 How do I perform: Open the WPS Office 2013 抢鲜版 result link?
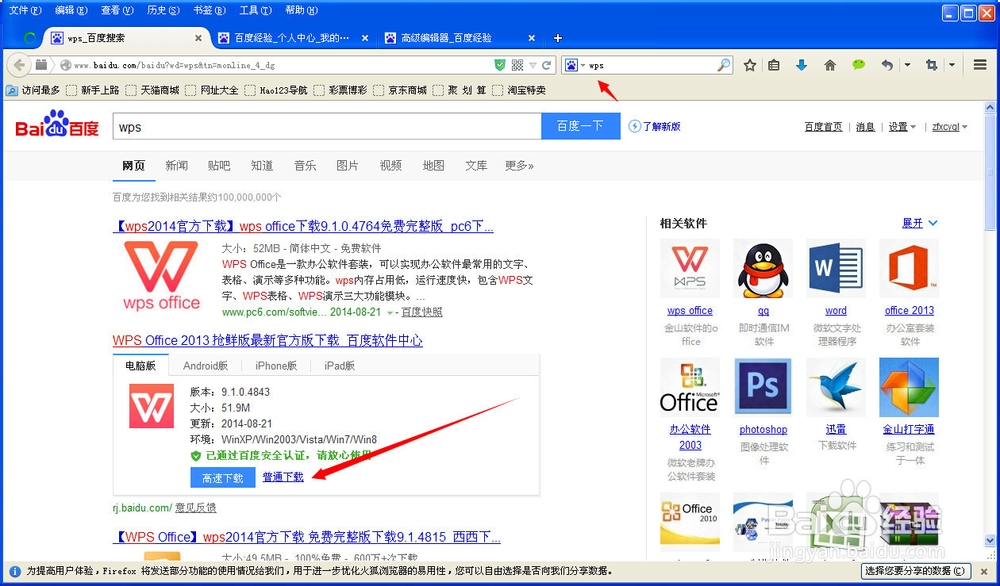[267, 341]
